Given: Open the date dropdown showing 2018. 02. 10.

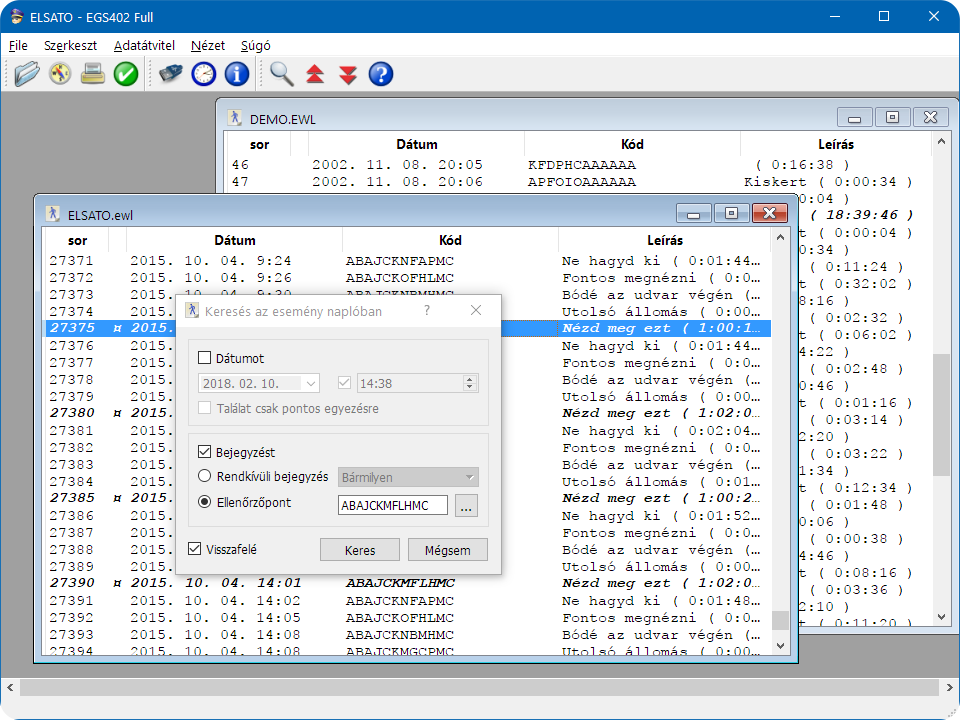Looking at the screenshot, I should click(311, 383).
